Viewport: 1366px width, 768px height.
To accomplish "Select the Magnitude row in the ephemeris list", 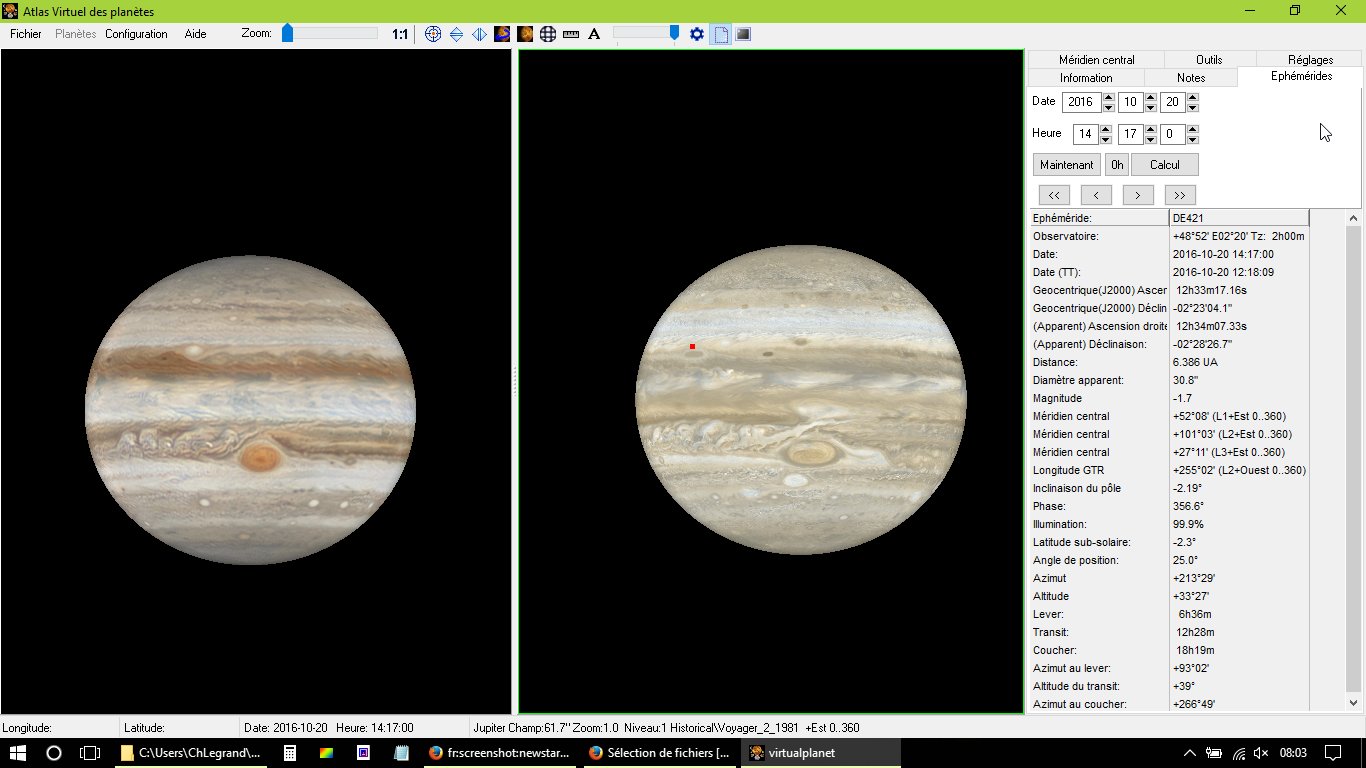I will point(1169,398).
